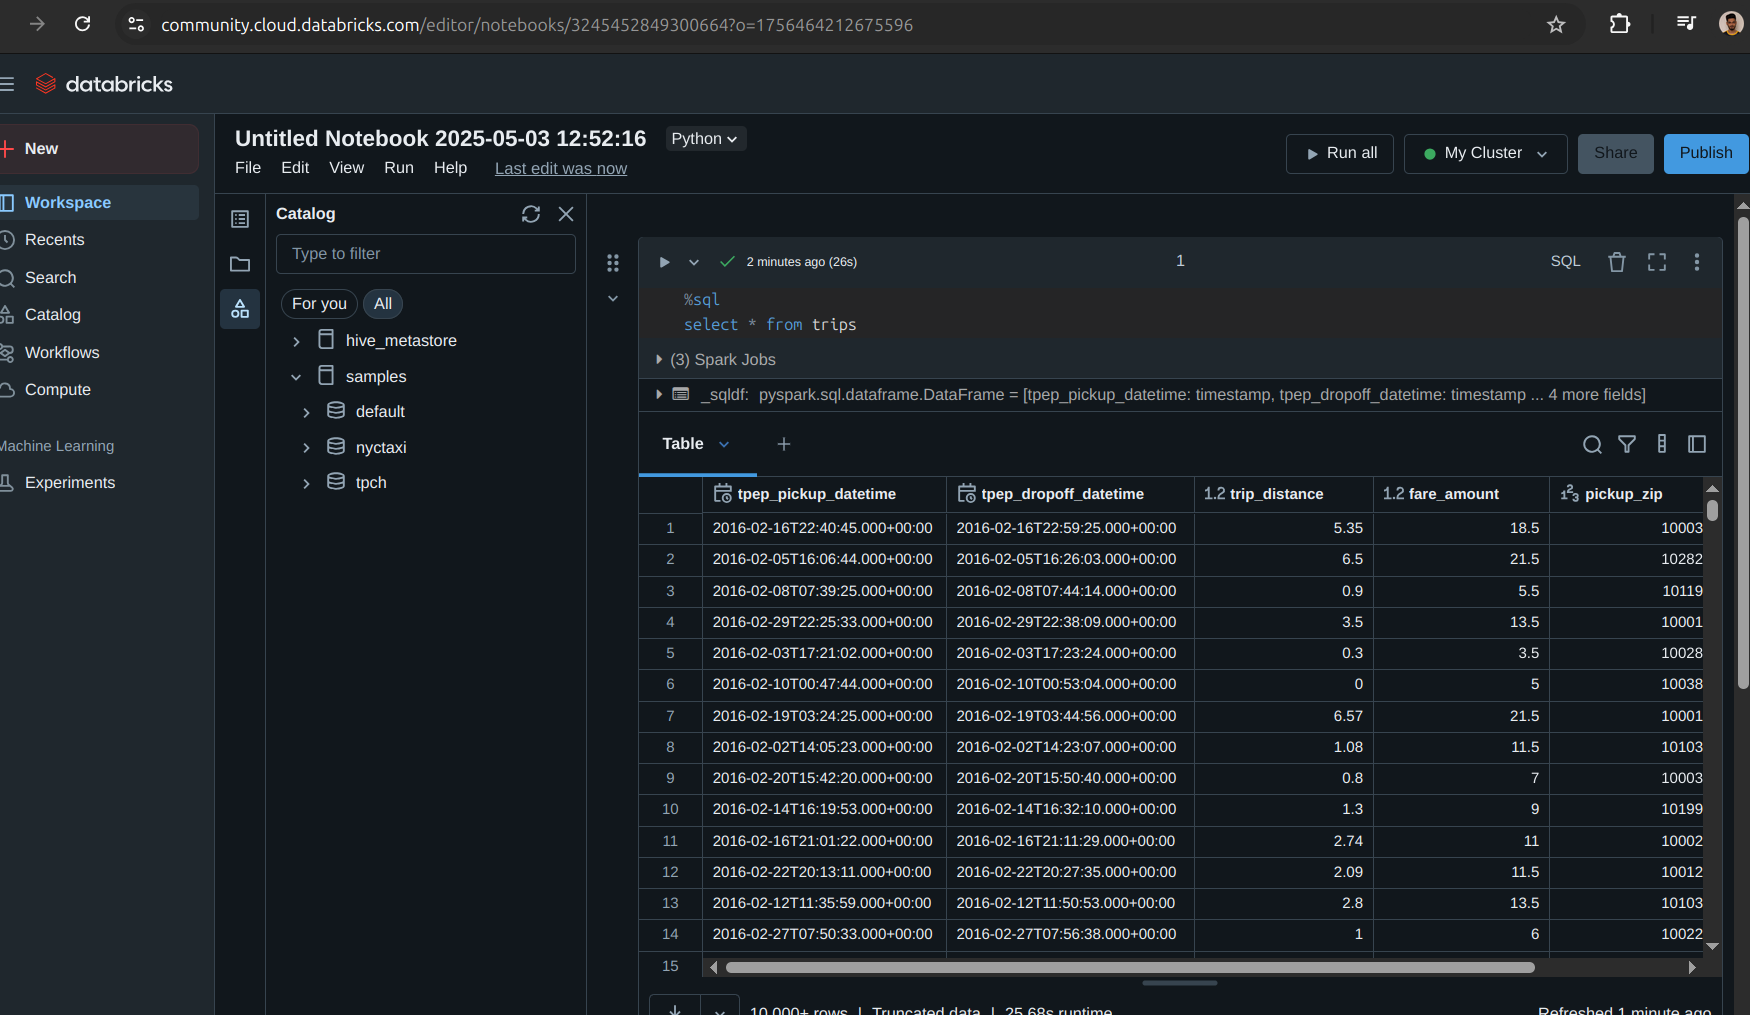Expand the tpch schema
The height and width of the screenshot is (1015, 1750).
click(x=306, y=483)
